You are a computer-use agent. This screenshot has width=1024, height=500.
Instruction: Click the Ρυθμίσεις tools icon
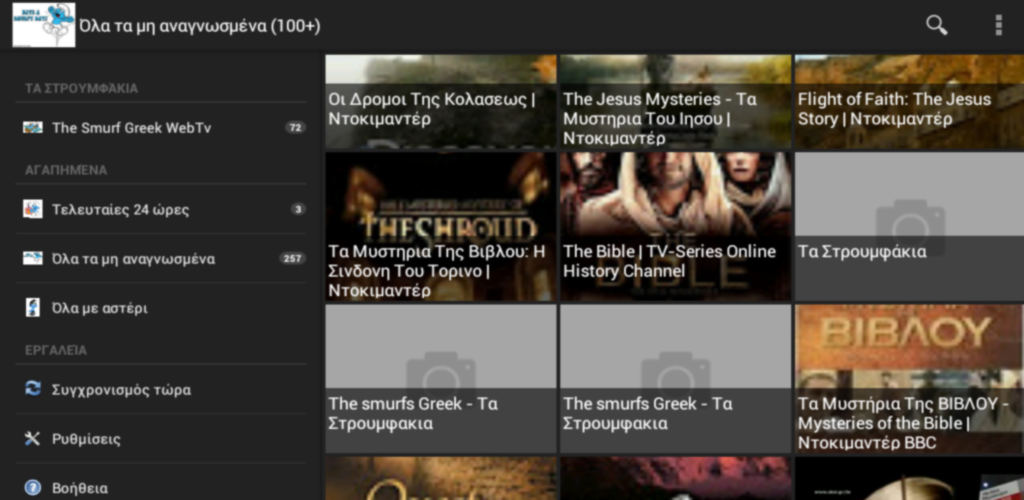point(33,439)
